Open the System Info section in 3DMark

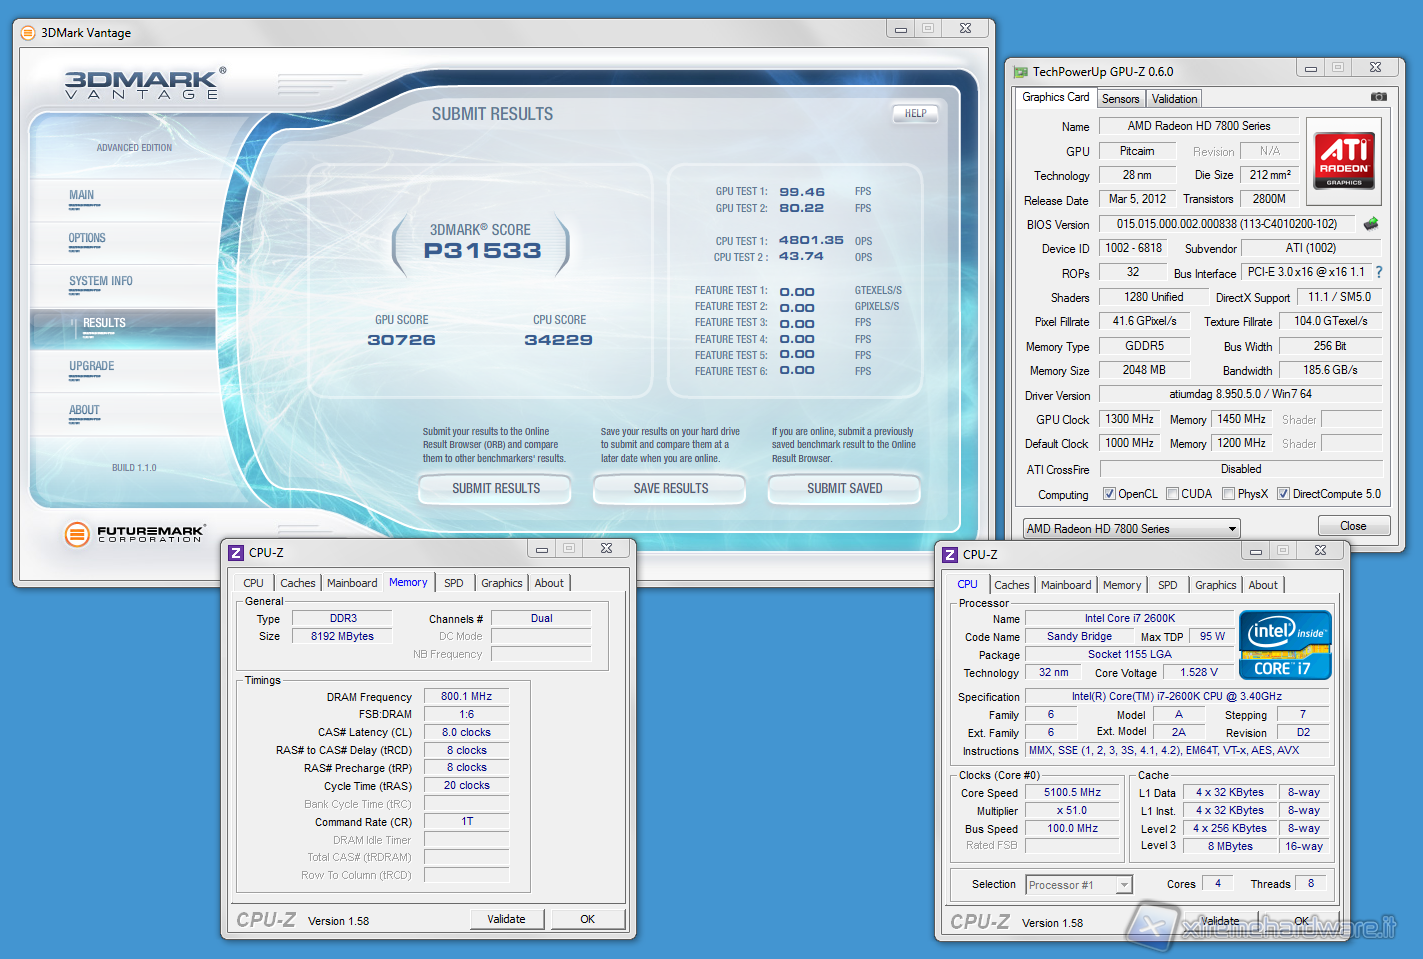click(x=101, y=282)
